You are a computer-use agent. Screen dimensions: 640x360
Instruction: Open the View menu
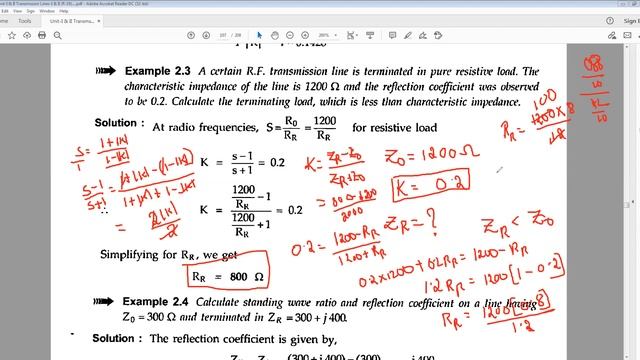click(18, 11)
